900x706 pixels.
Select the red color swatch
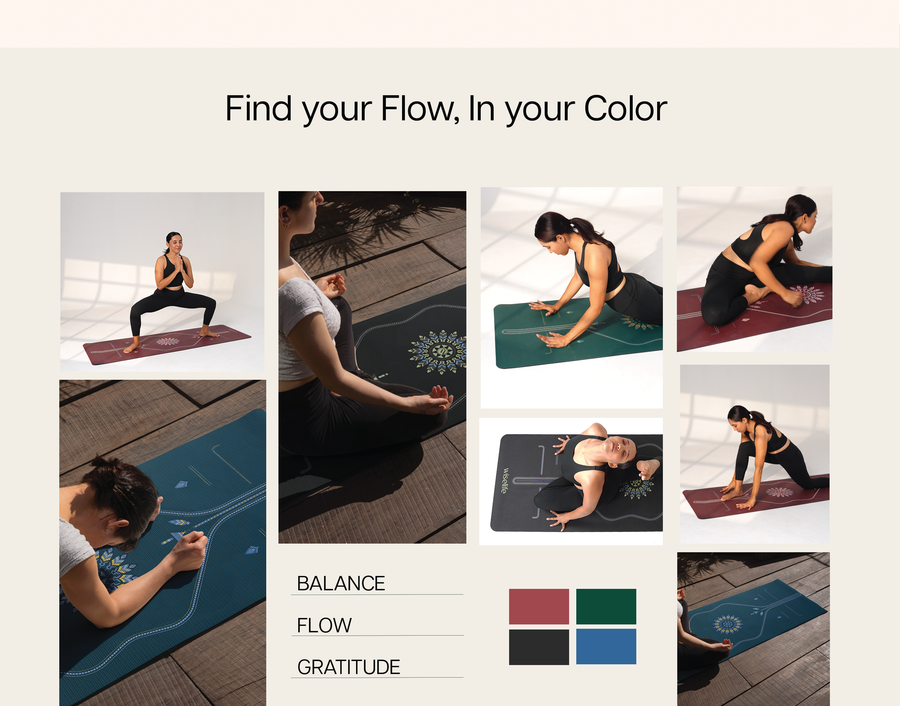(x=538, y=606)
